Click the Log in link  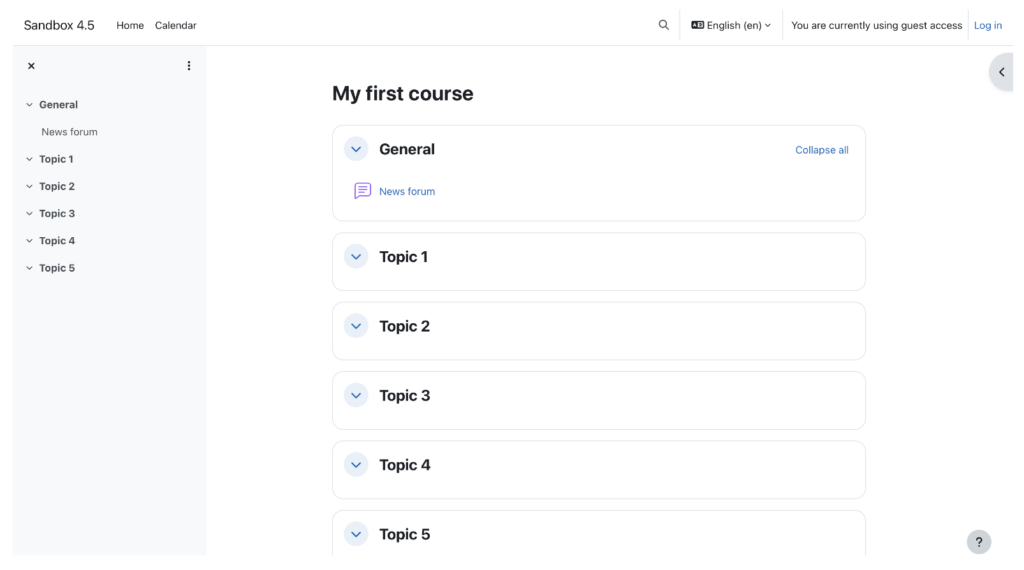[x=987, y=25]
